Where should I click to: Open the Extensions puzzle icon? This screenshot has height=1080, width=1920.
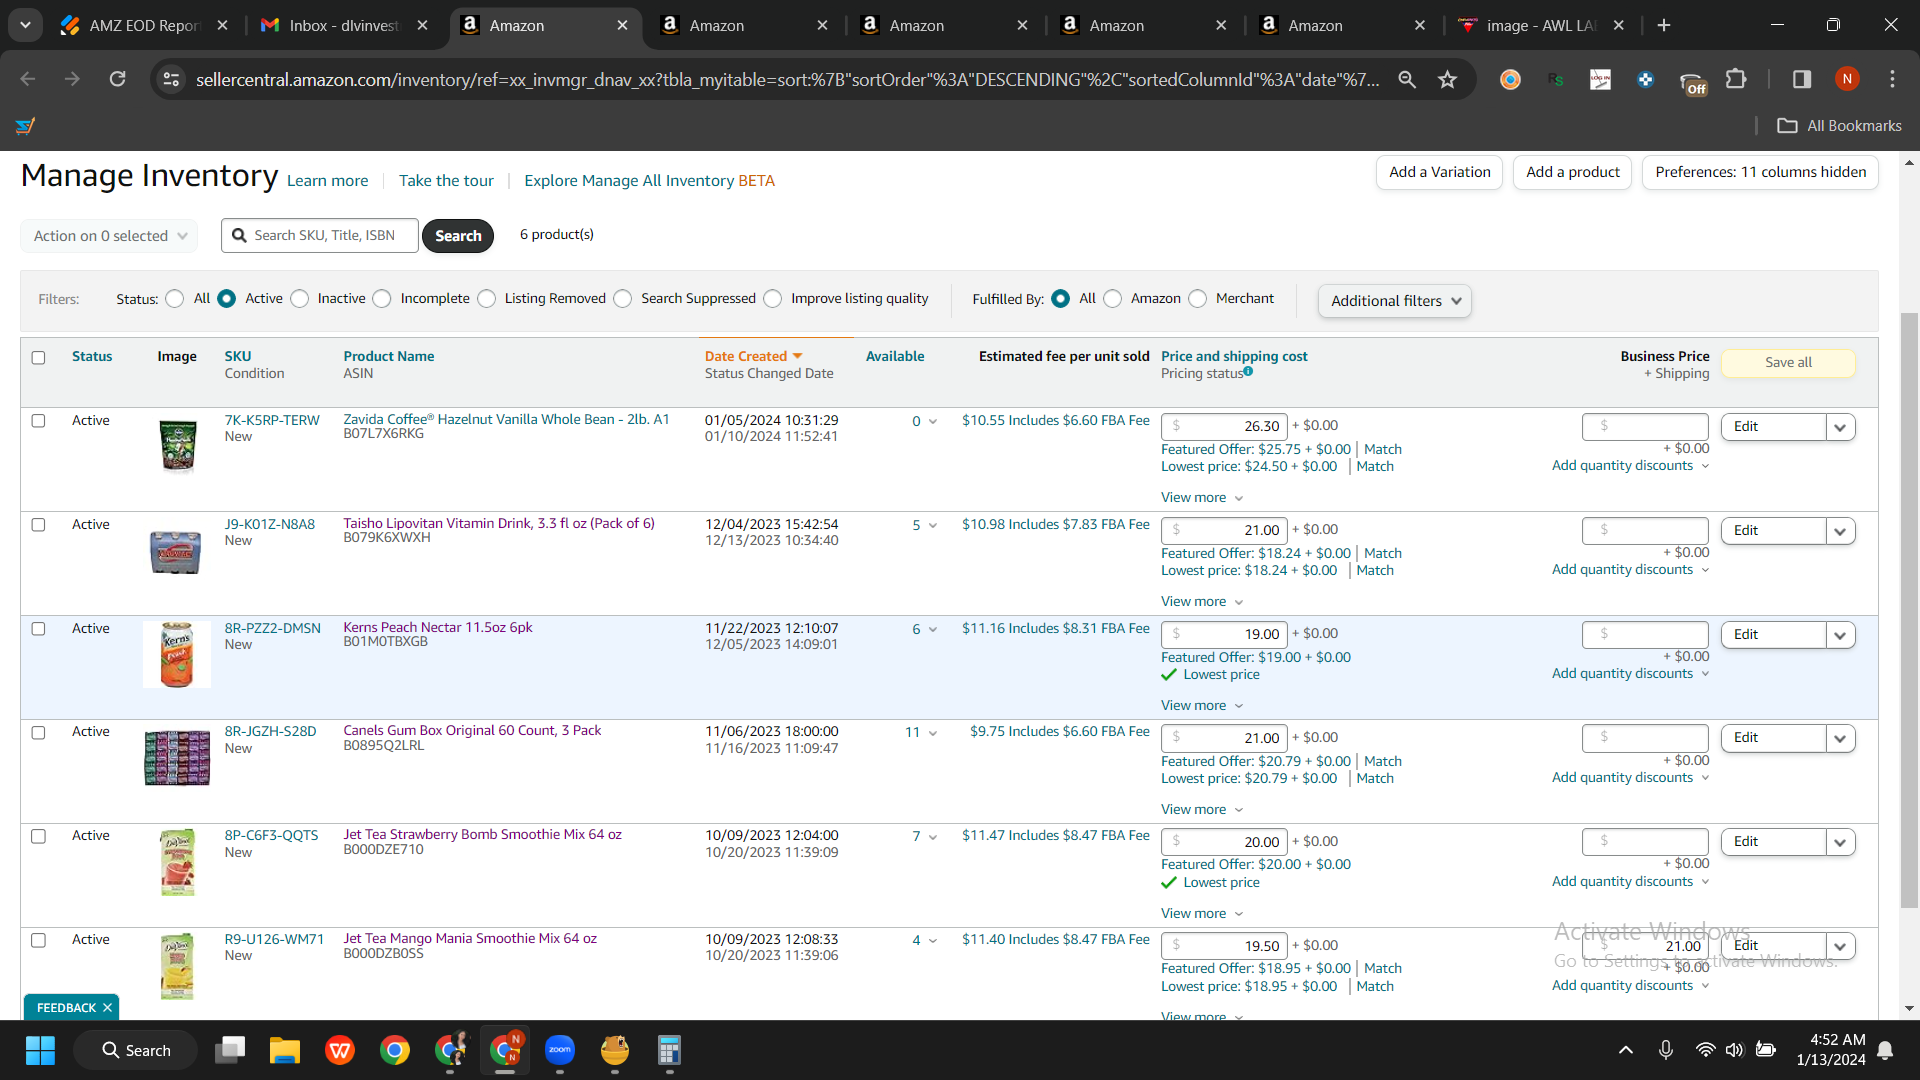pyautogui.click(x=1736, y=79)
